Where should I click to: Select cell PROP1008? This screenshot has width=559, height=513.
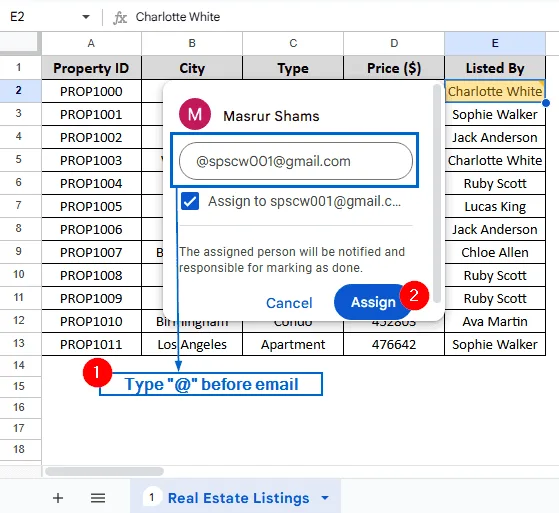pyautogui.click(x=91, y=275)
